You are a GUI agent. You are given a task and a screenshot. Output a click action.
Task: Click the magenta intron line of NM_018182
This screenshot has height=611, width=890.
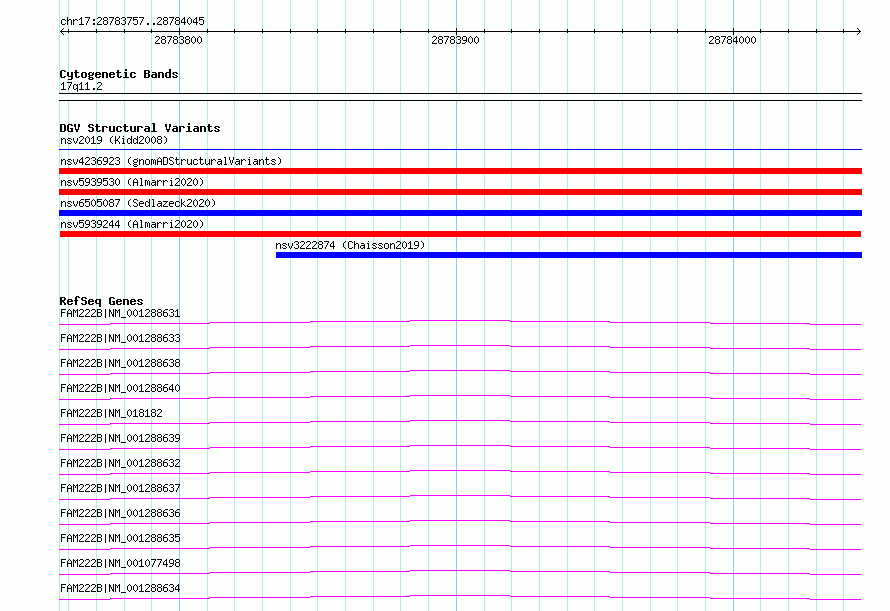coord(460,421)
